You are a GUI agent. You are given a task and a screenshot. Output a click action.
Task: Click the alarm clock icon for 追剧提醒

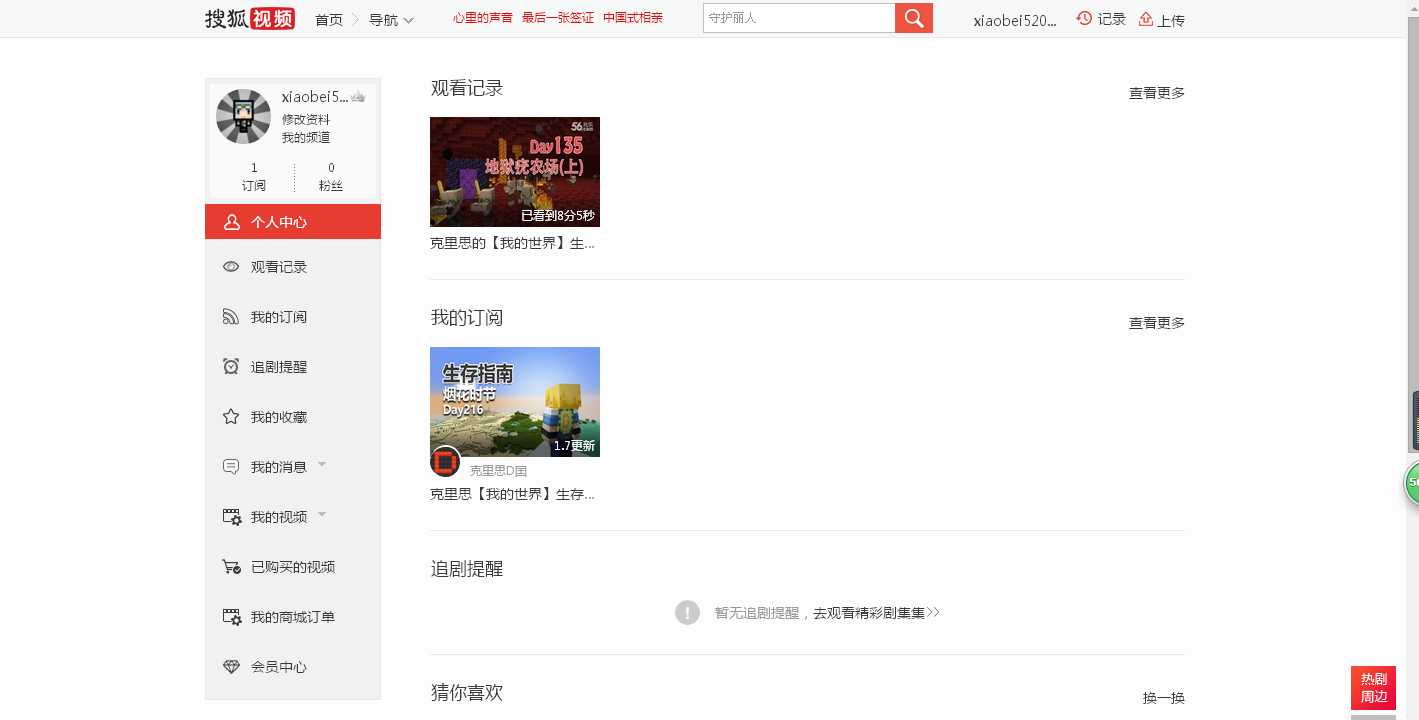(x=231, y=367)
